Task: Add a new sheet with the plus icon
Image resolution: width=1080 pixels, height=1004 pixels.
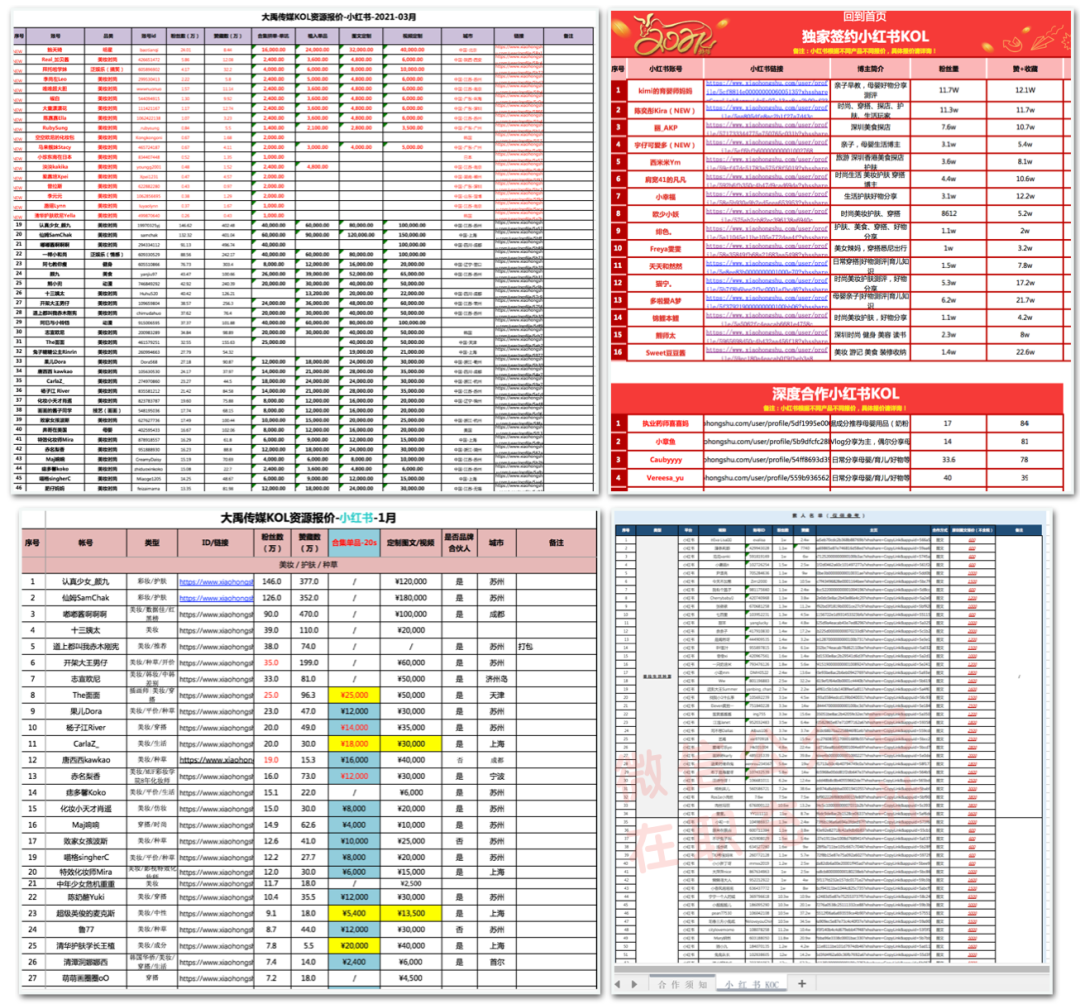Action: click(x=801, y=983)
